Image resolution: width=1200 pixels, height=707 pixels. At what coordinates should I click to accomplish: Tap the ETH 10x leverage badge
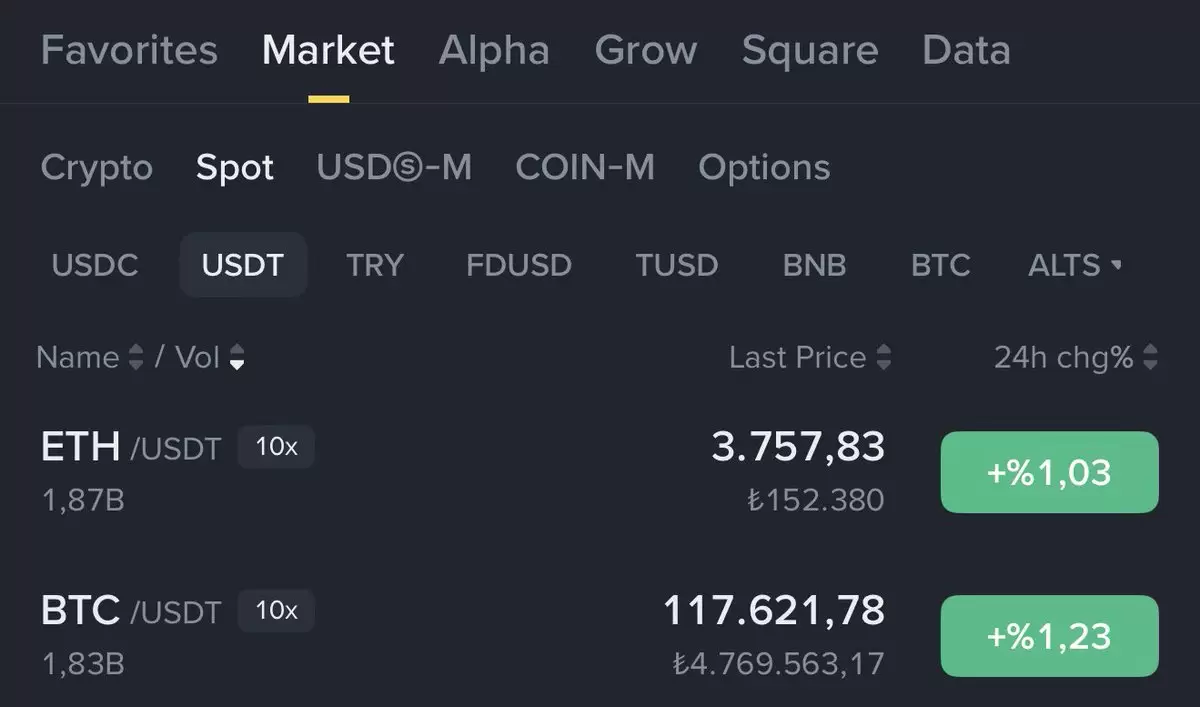point(276,447)
